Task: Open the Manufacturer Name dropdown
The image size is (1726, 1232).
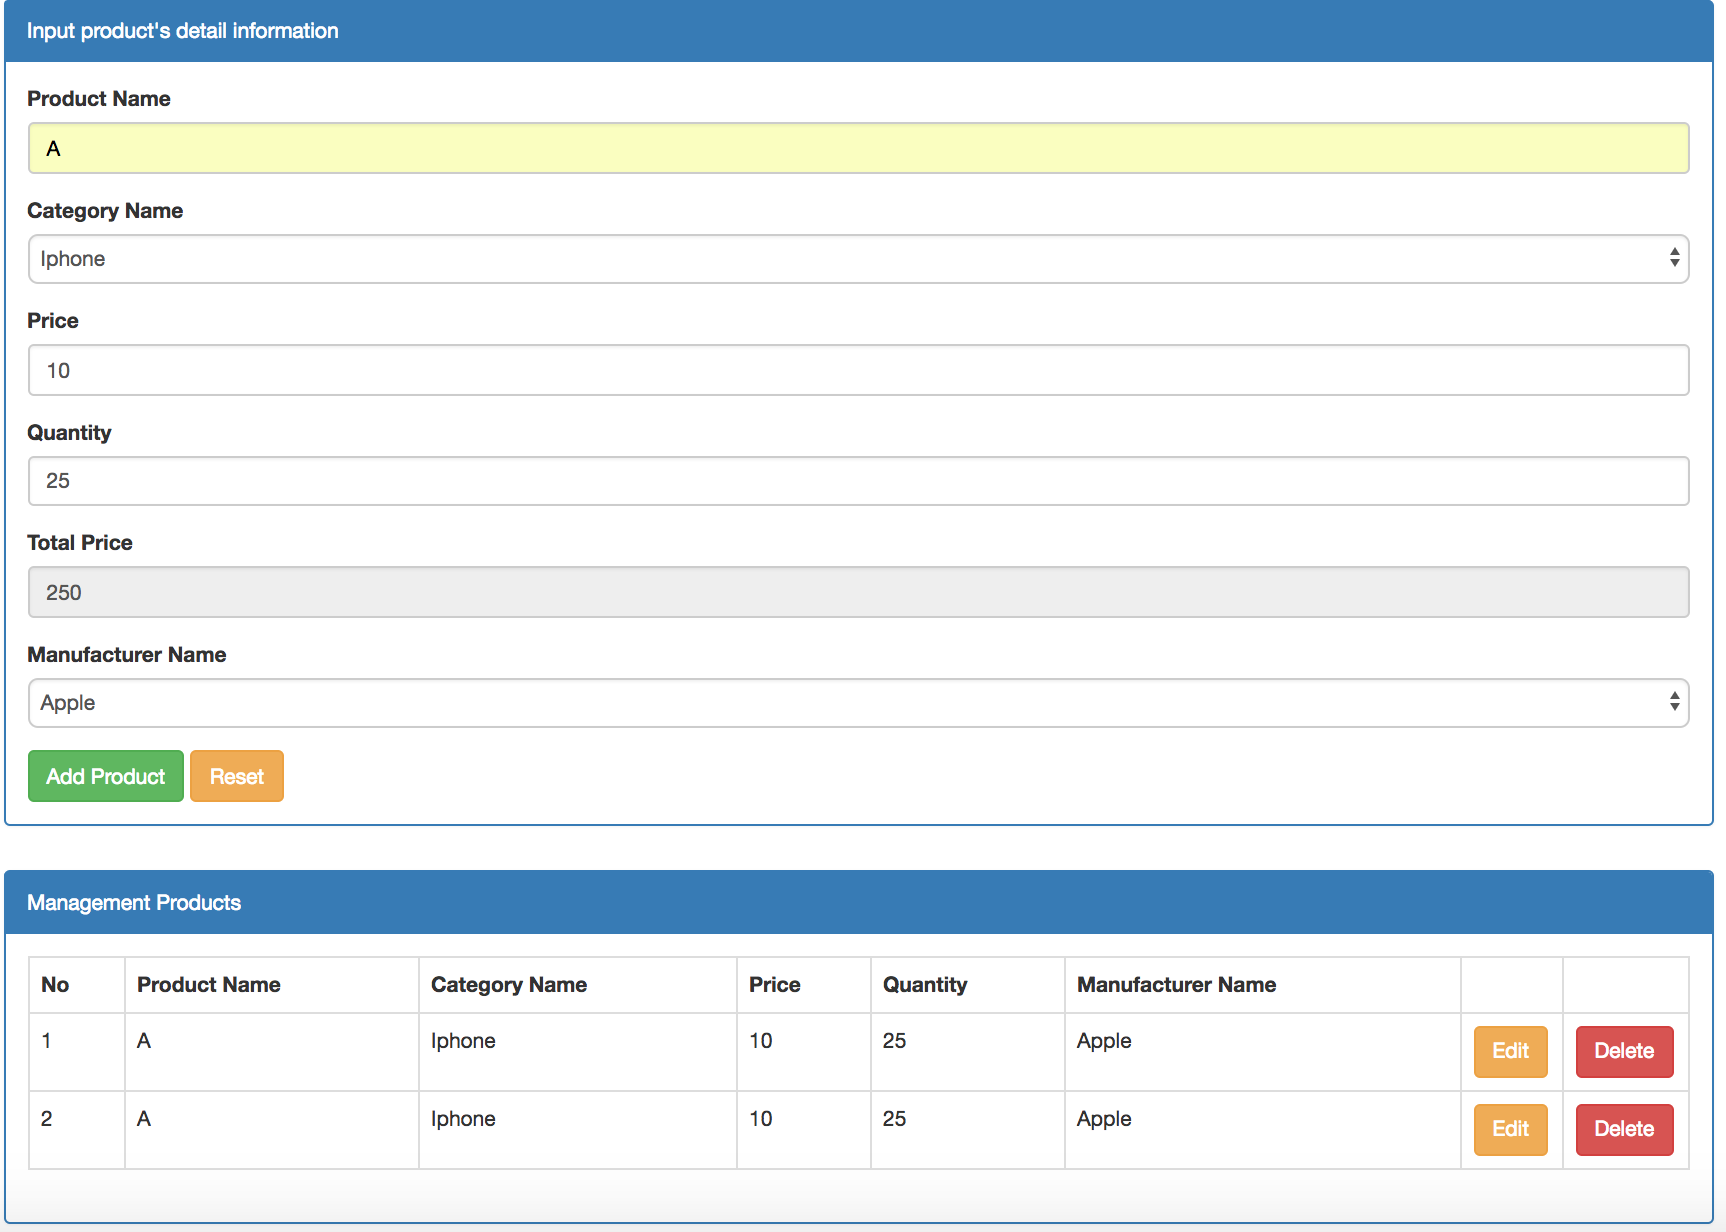Action: (x=858, y=703)
